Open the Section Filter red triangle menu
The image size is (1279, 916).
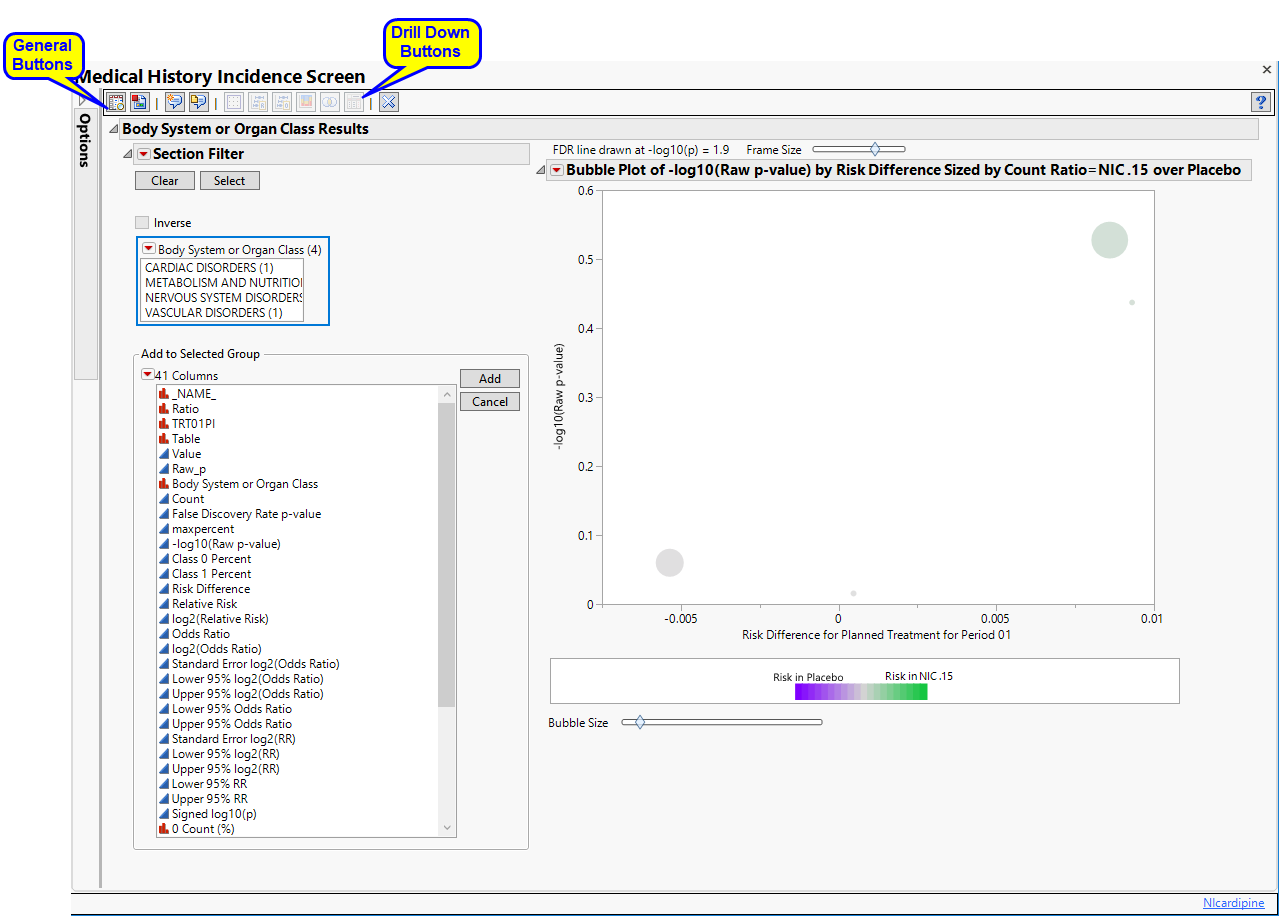(x=143, y=154)
